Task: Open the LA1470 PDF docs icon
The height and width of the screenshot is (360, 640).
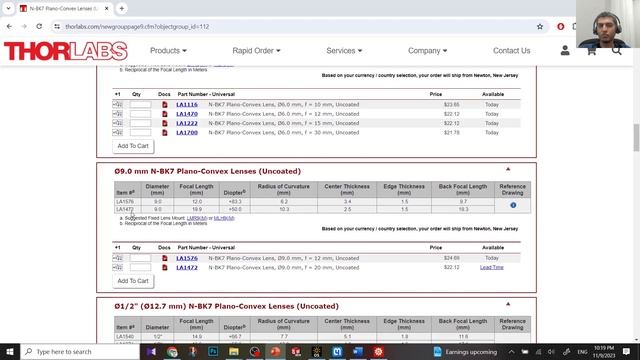Action: pos(164,114)
